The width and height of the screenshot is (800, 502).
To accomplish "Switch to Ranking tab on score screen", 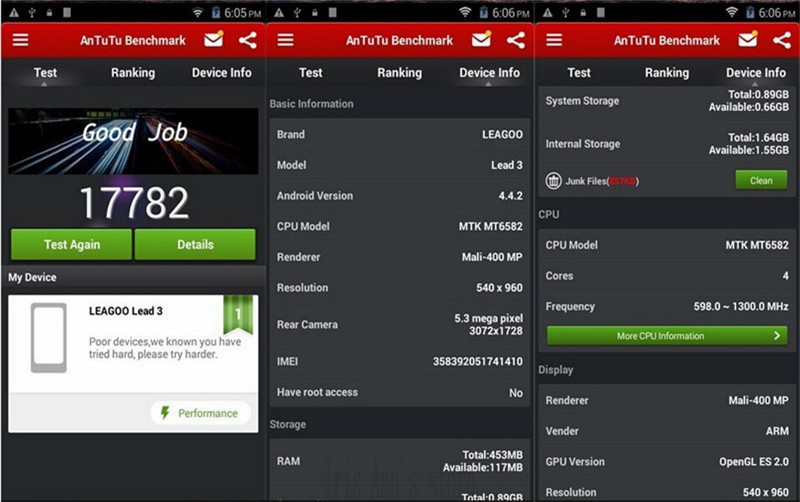I will tap(133, 73).
